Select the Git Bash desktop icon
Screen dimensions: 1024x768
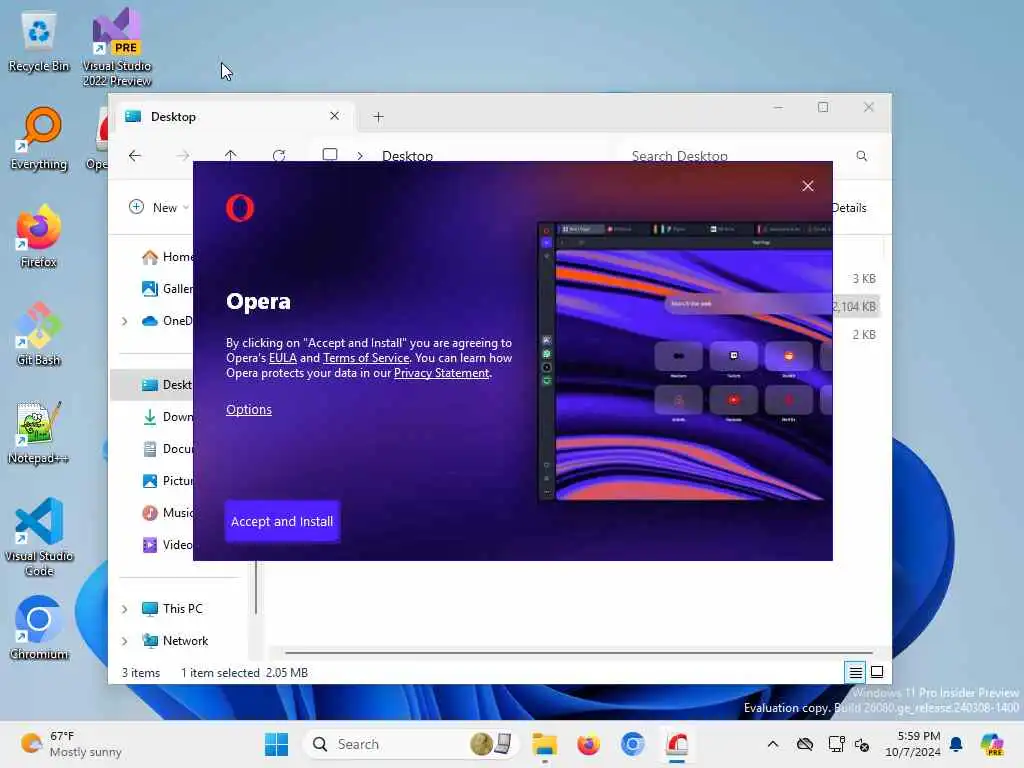(39, 334)
